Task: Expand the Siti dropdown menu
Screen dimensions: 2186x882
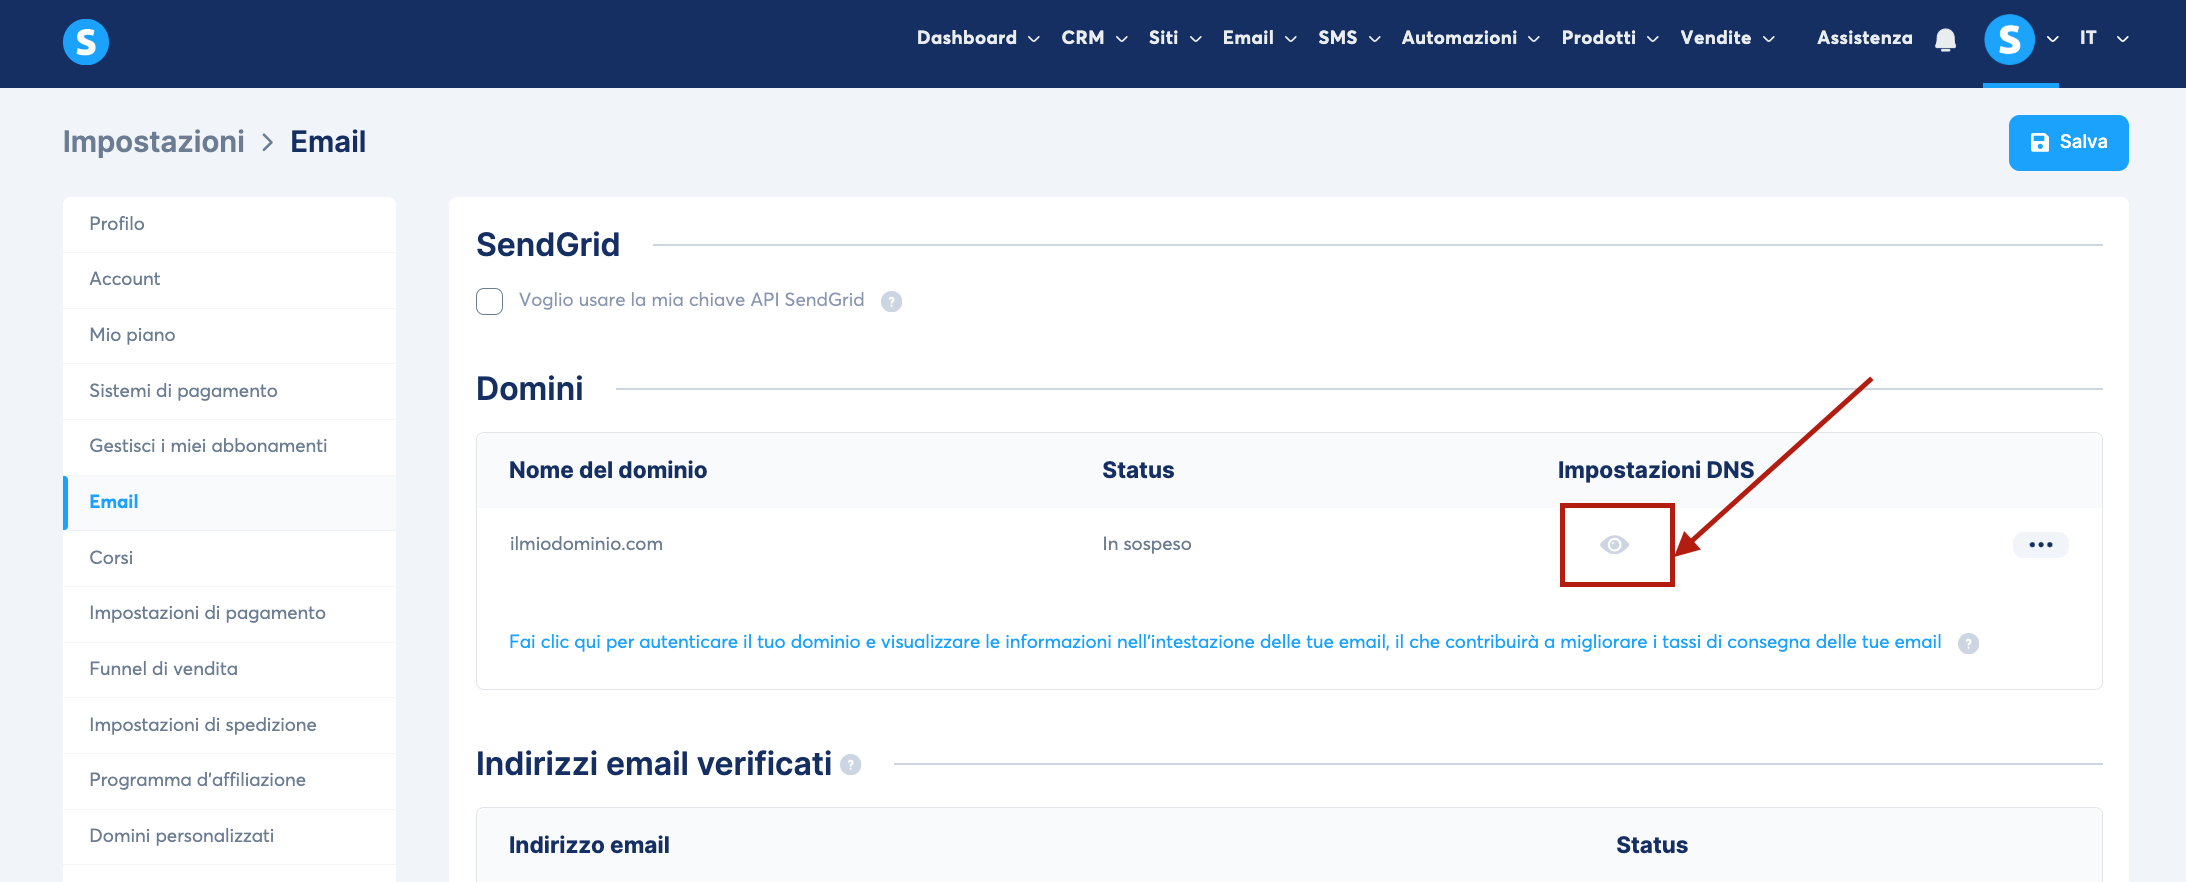Action: tap(1175, 38)
